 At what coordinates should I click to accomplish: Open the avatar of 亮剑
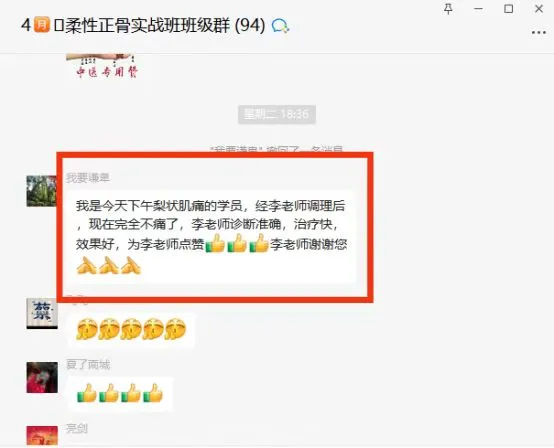pyautogui.click(x=42, y=435)
